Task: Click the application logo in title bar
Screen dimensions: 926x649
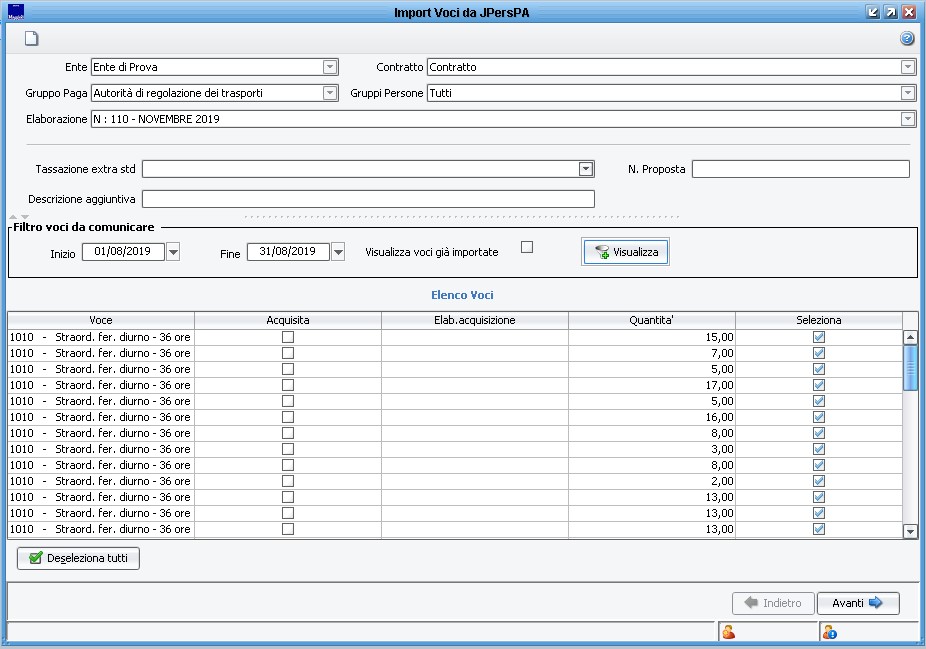Action: pos(15,12)
